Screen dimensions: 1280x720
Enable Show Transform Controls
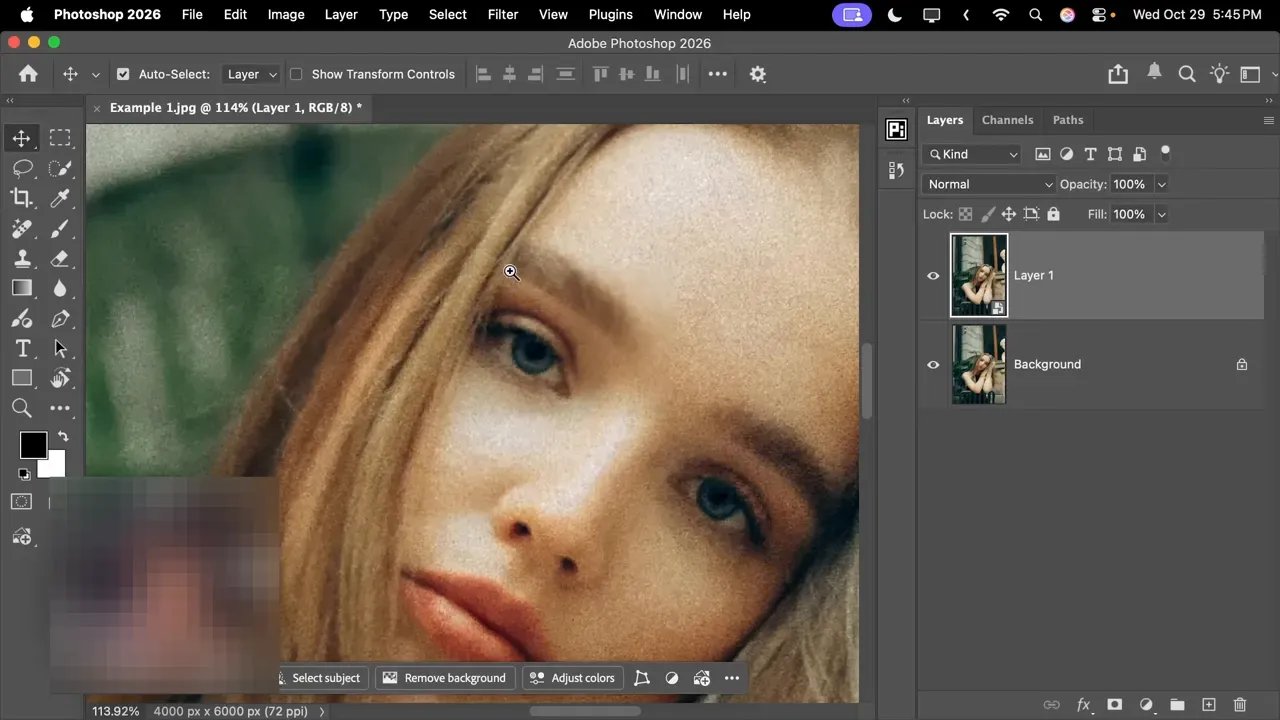click(296, 73)
